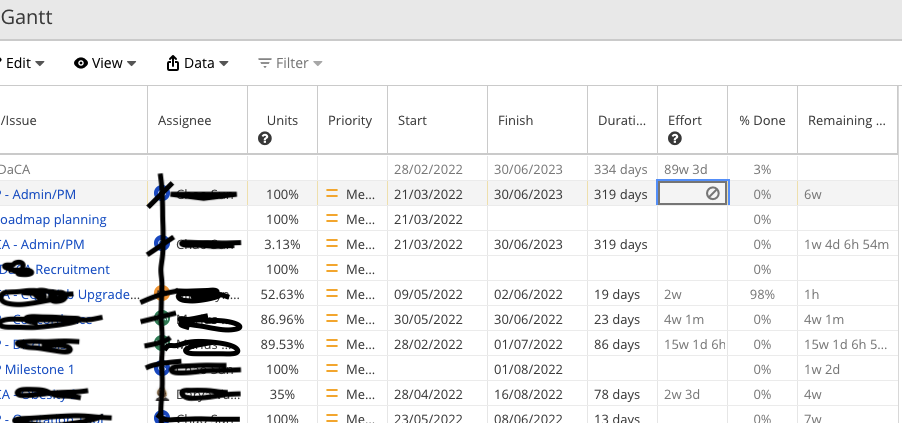902x423 pixels.
Task: Click medium priority icon in 3.13% row
Action: 331,244
